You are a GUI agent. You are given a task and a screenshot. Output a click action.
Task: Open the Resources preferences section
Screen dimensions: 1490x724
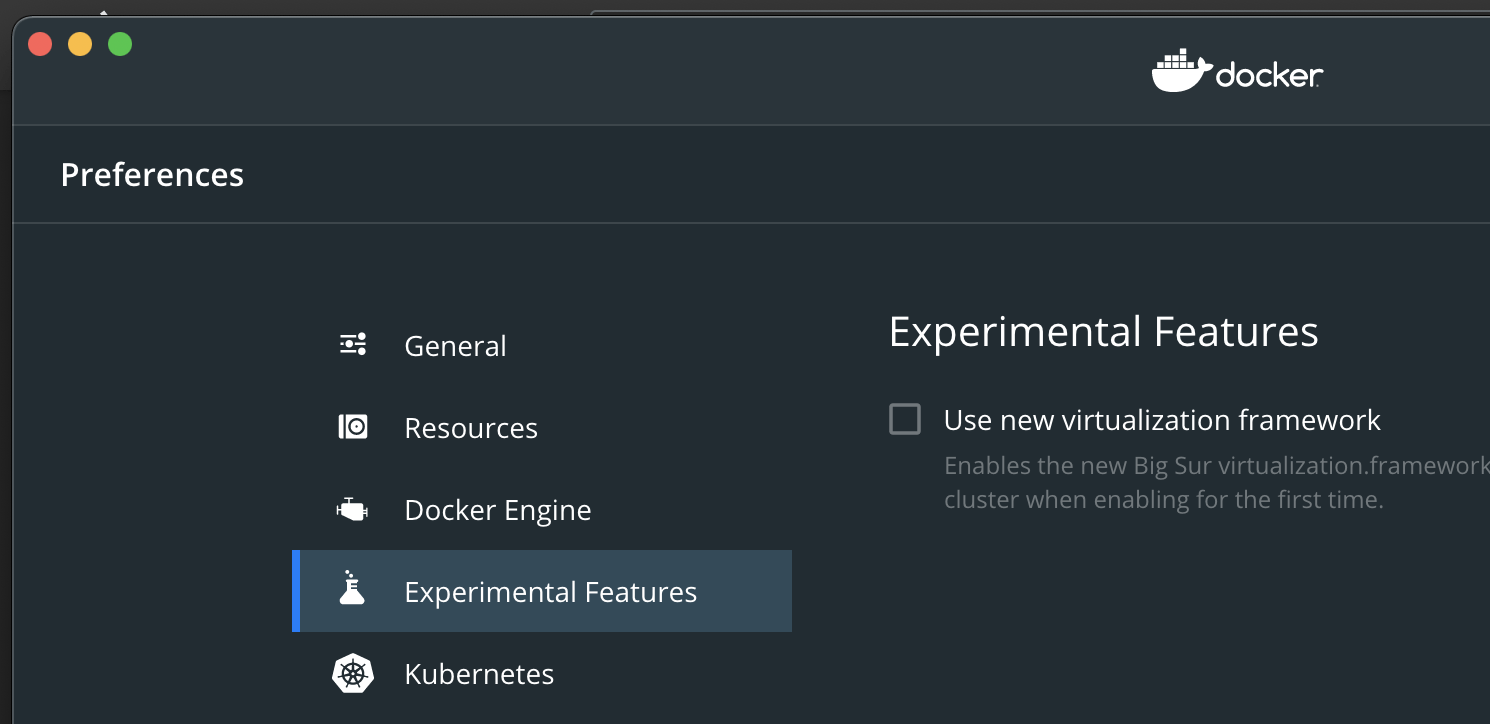coord(542,427)
